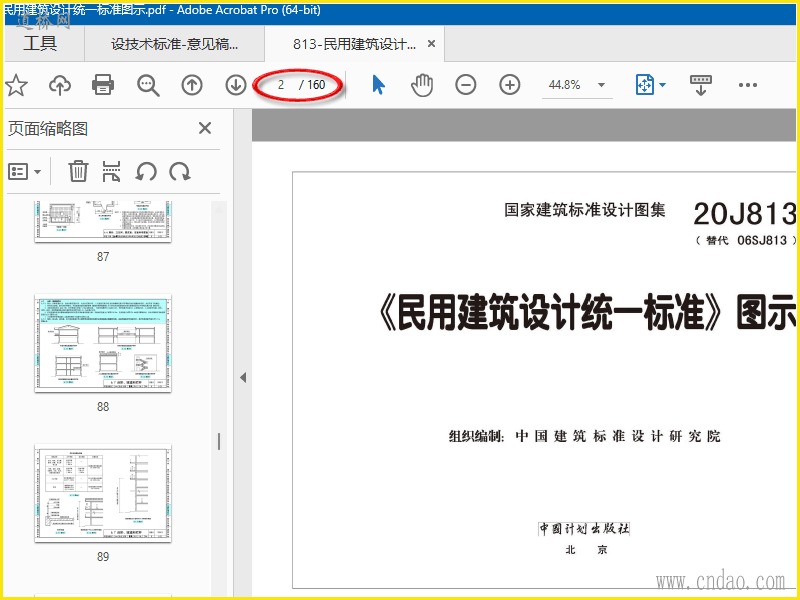Image resolution: width=800 pixels, height=600 pixels.
Task: Open the find text magnifier tool
Action: coord(148,85)
